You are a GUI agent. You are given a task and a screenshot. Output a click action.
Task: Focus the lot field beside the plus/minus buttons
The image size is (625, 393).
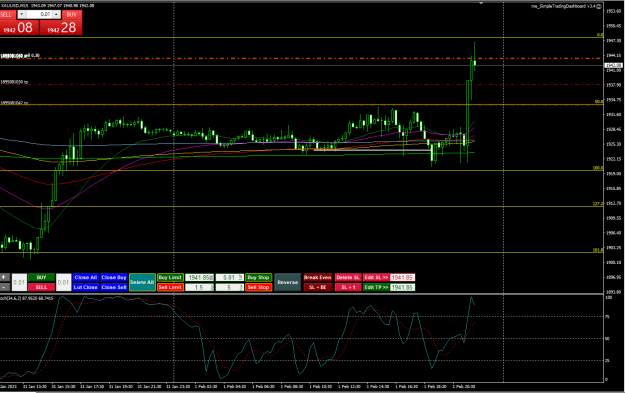tap(19, 282)
